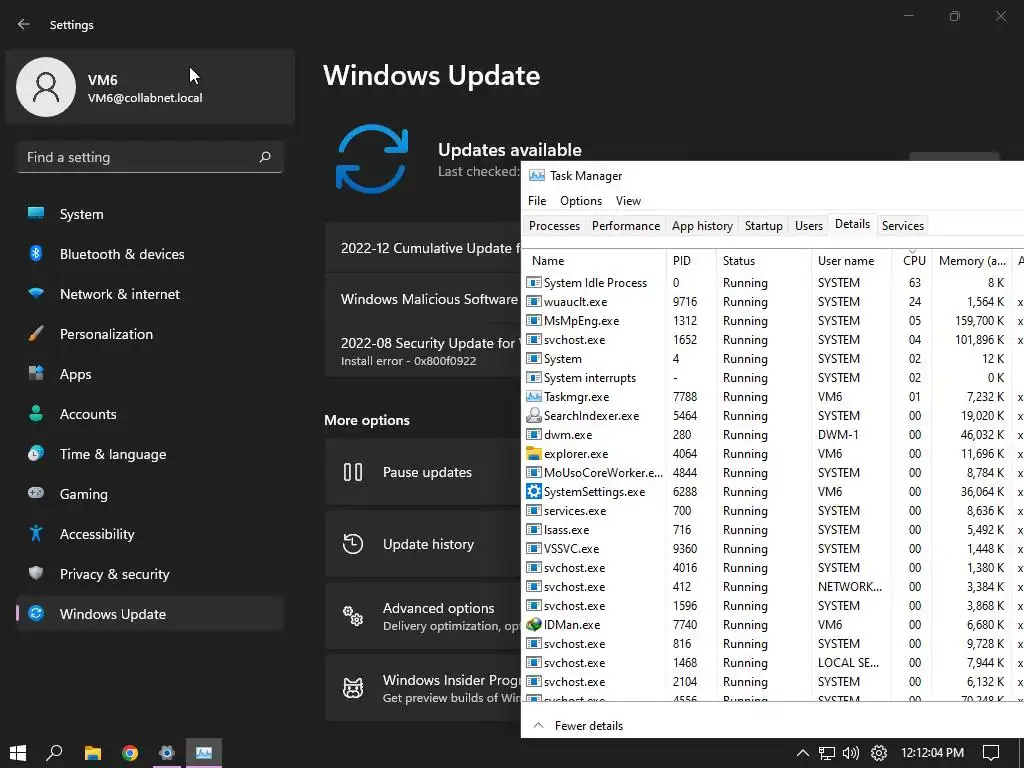This screenshot has width=1024, height=768.
Task: Open taskbar search
Action: 54,753
